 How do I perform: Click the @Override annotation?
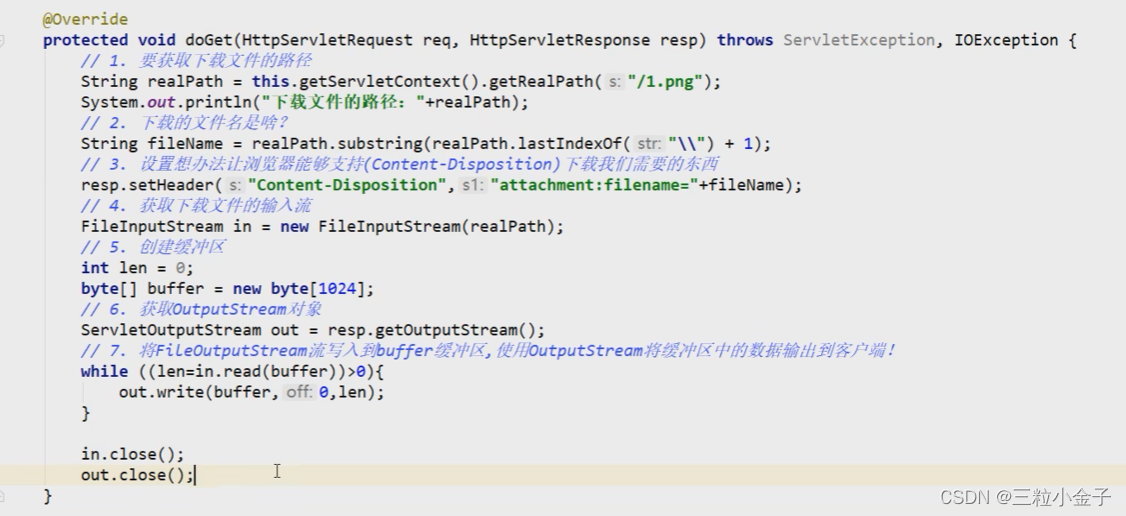[85, 19]
